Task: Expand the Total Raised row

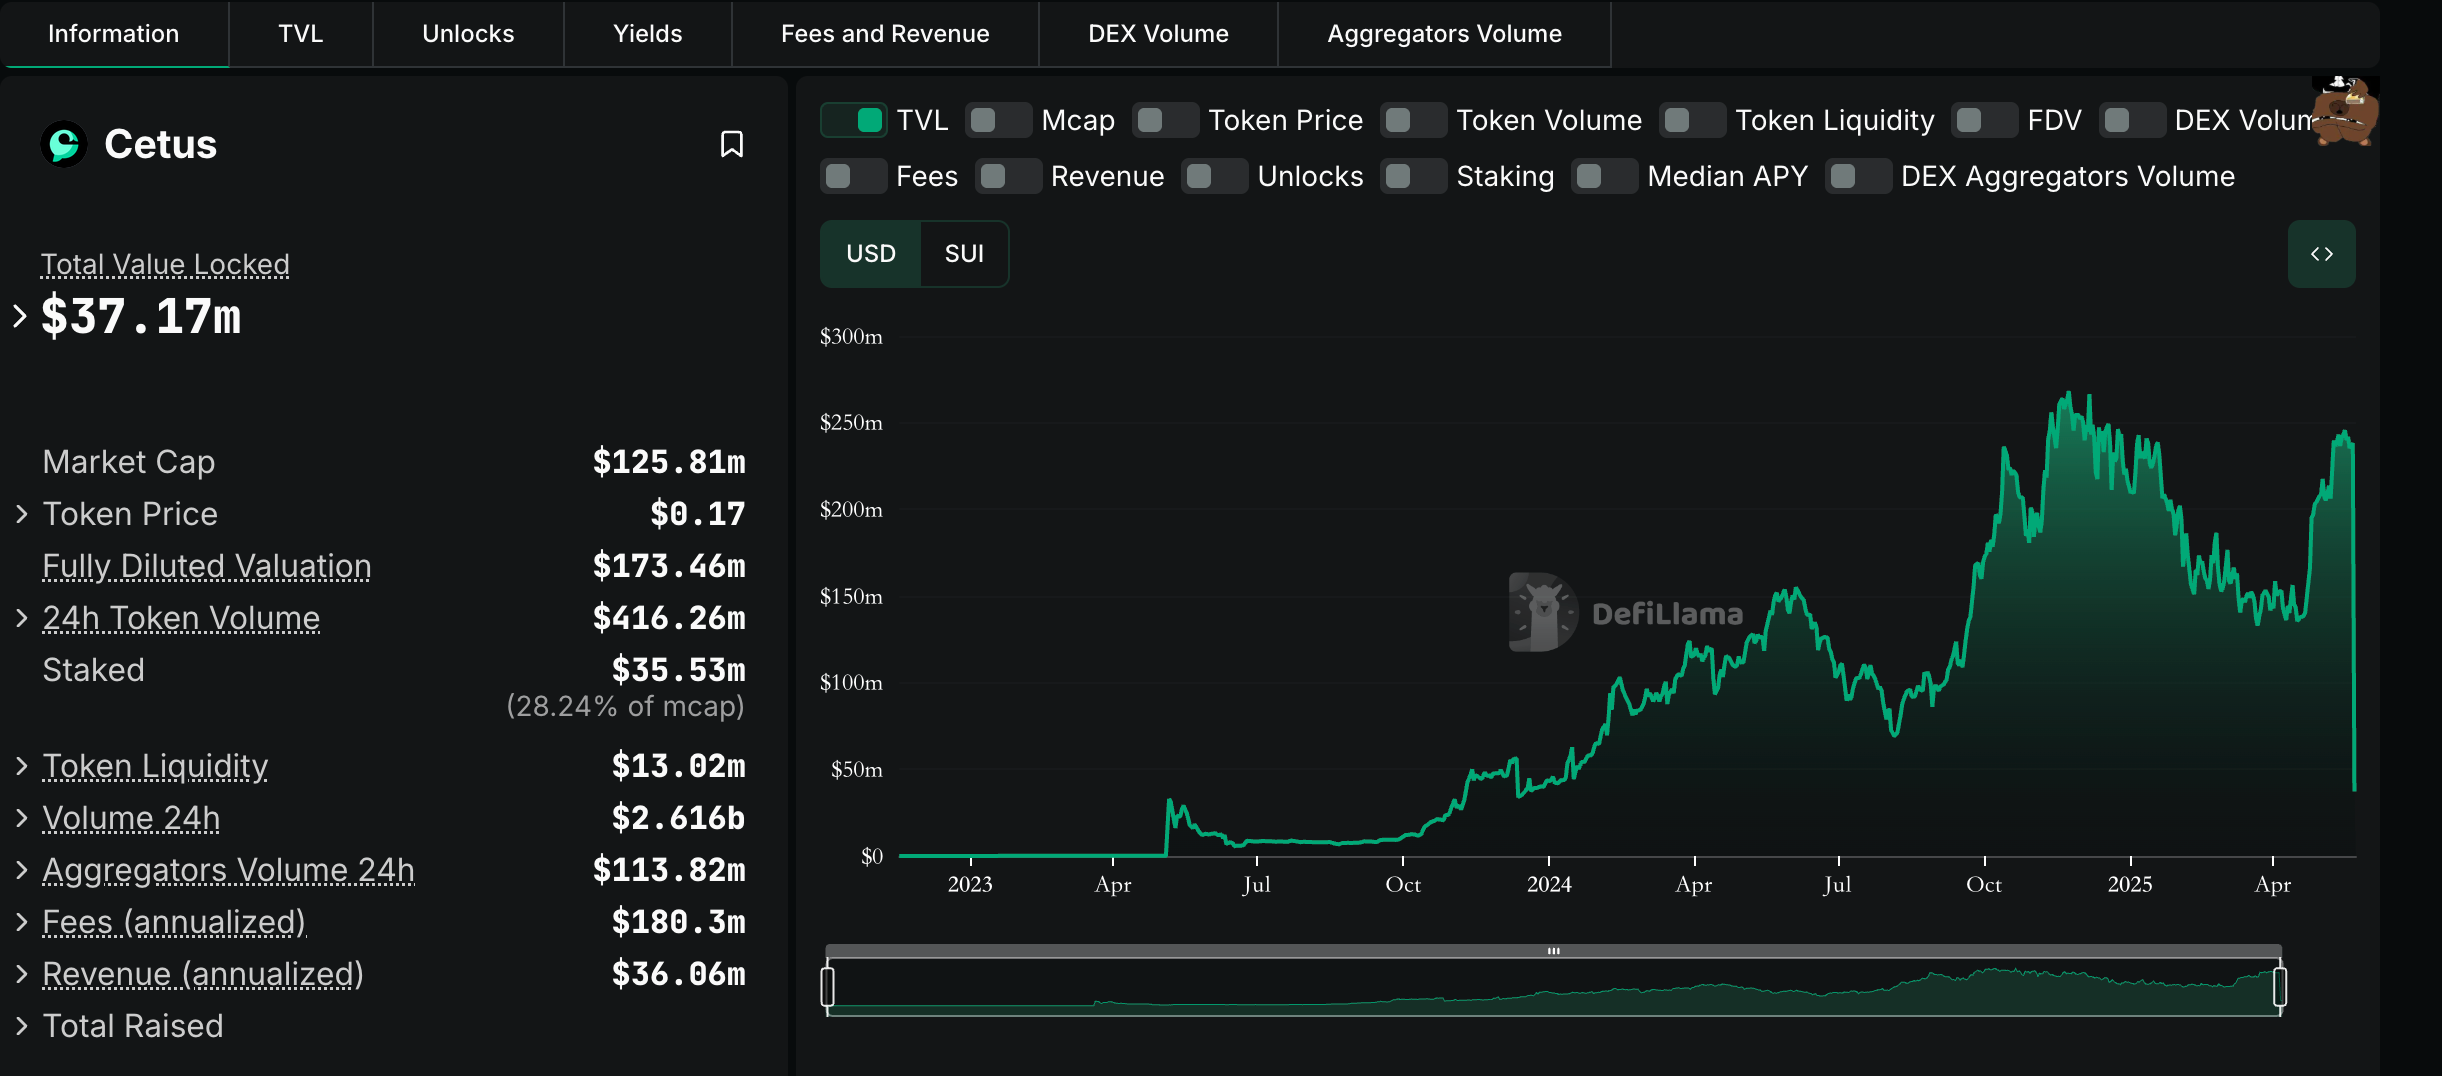Action: (x=22, y=1026)
